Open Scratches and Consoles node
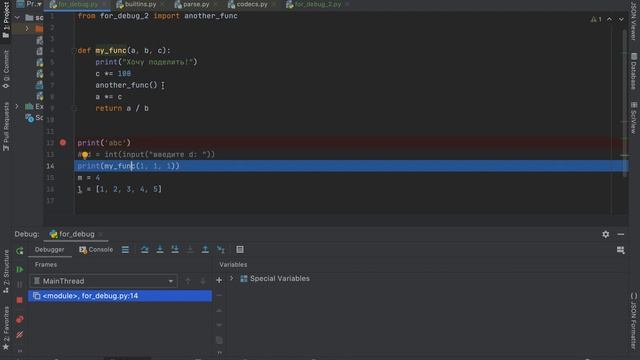This screenshot has height=360, width=640. [34, 118]
